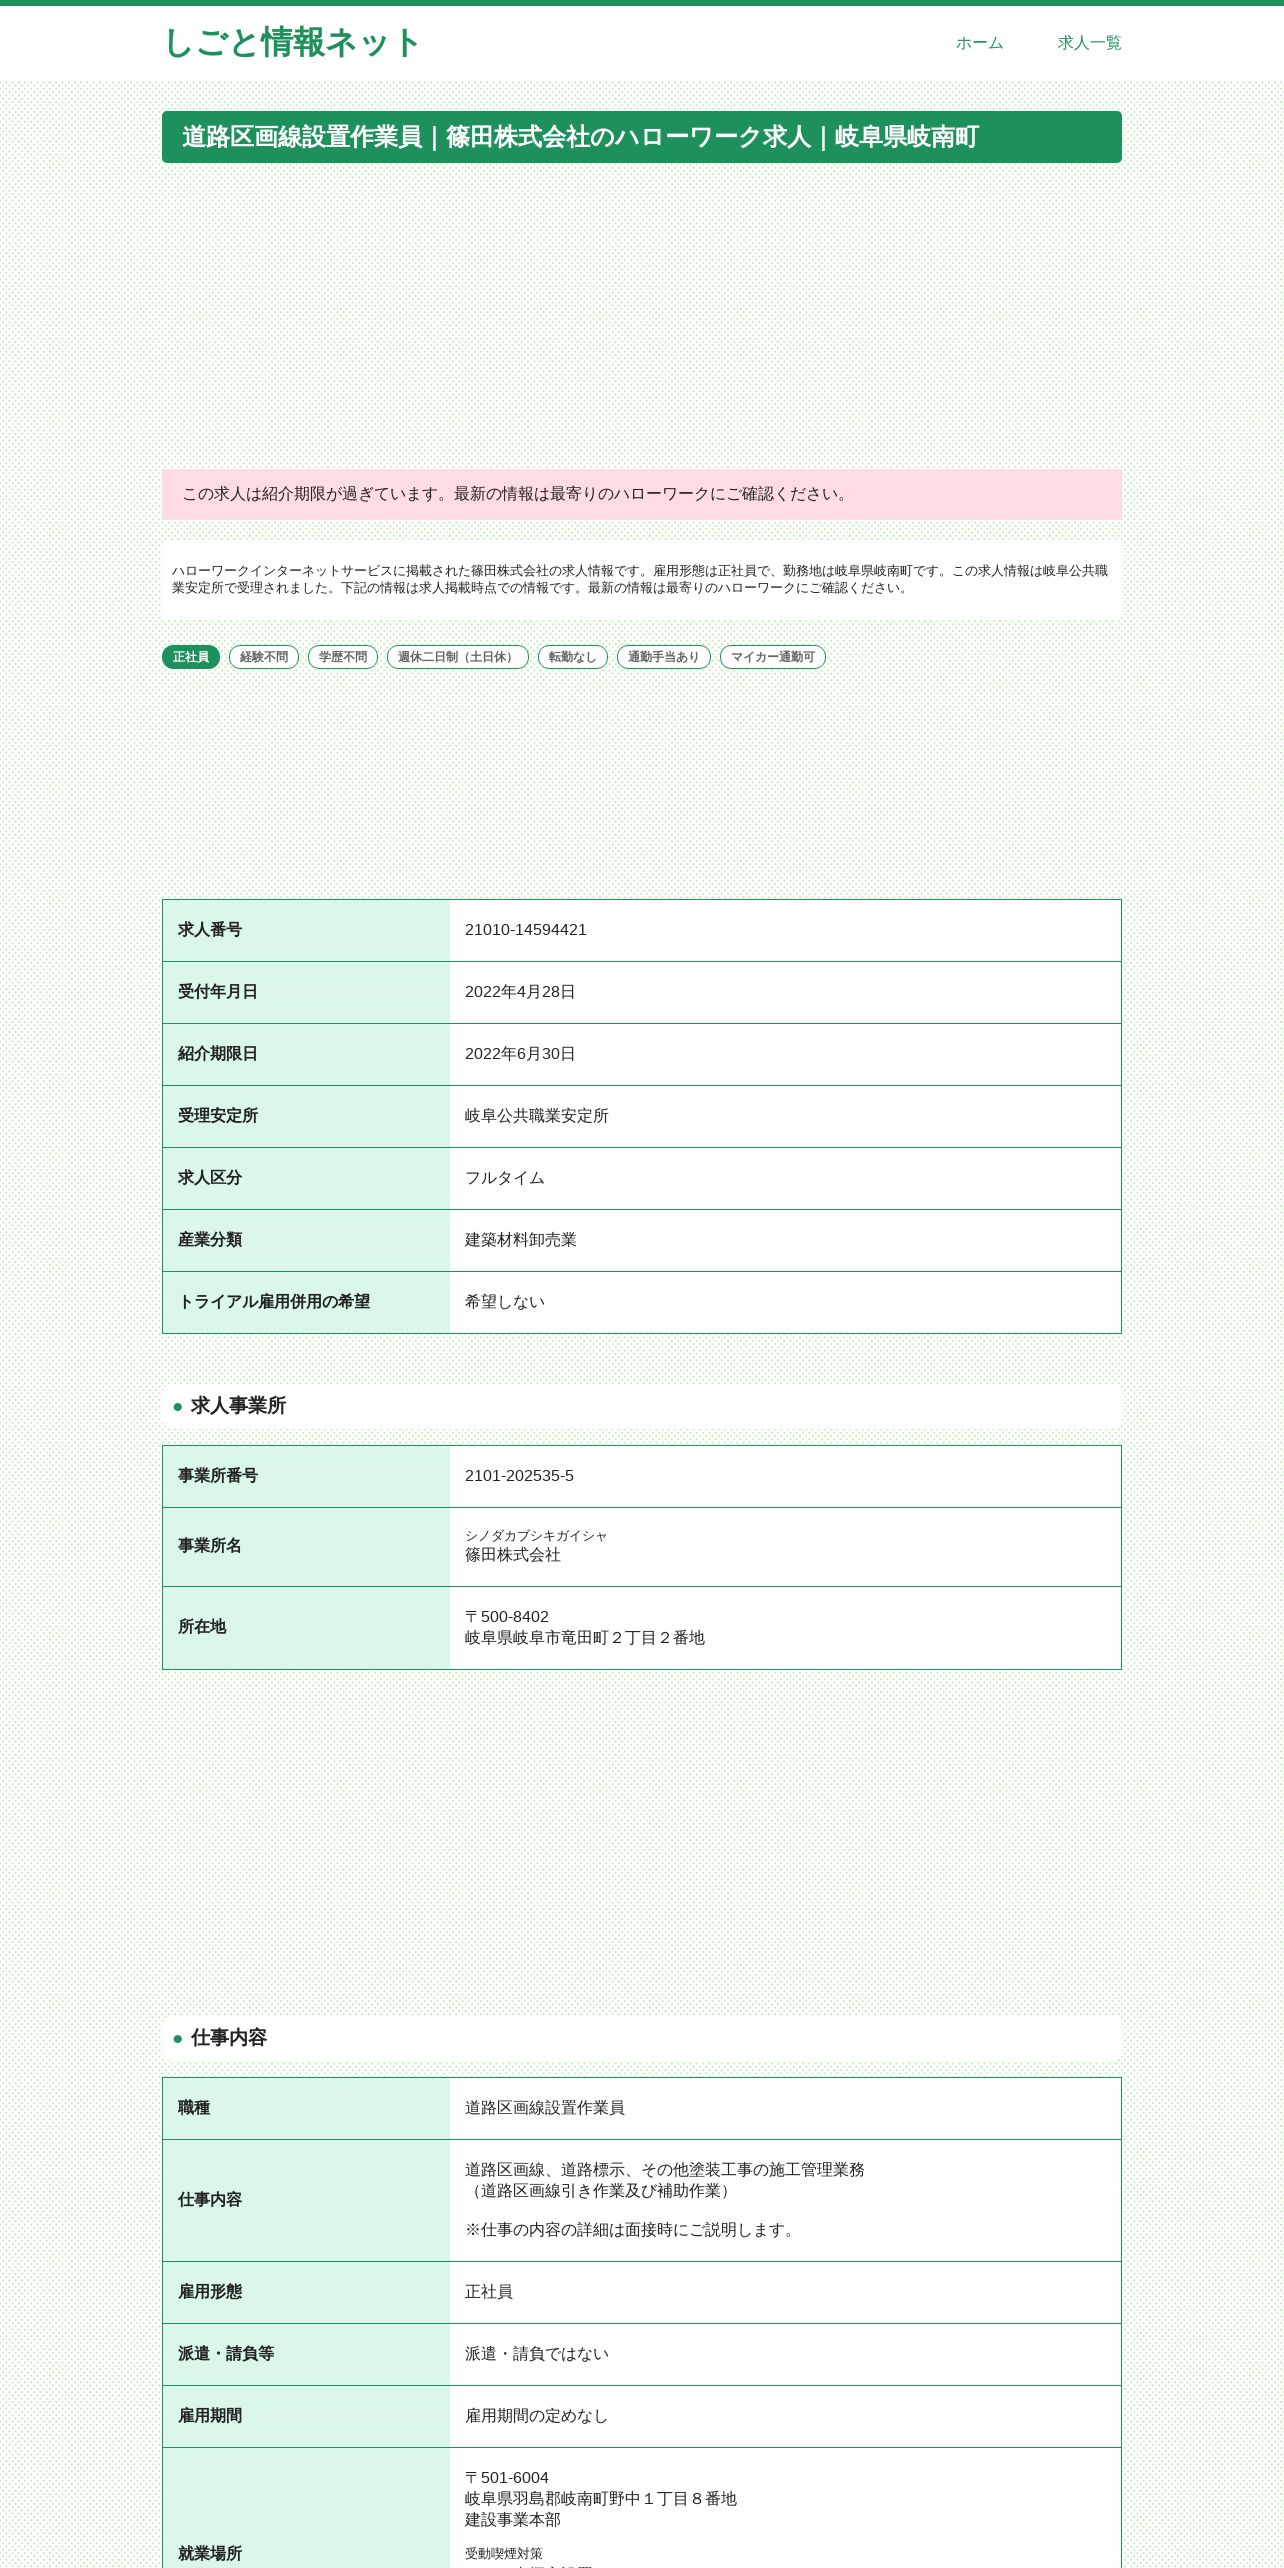This screenshot has width=1284, height=2568.
Task: Click the トライアル雇用併用の希望 row label
Action: [x=274, y=1302]
